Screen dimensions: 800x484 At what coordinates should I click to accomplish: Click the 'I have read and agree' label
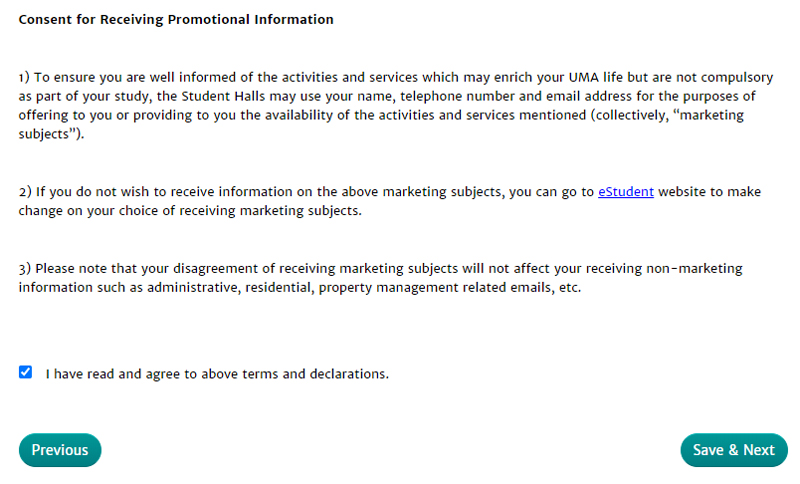click(x=217, y=374)
